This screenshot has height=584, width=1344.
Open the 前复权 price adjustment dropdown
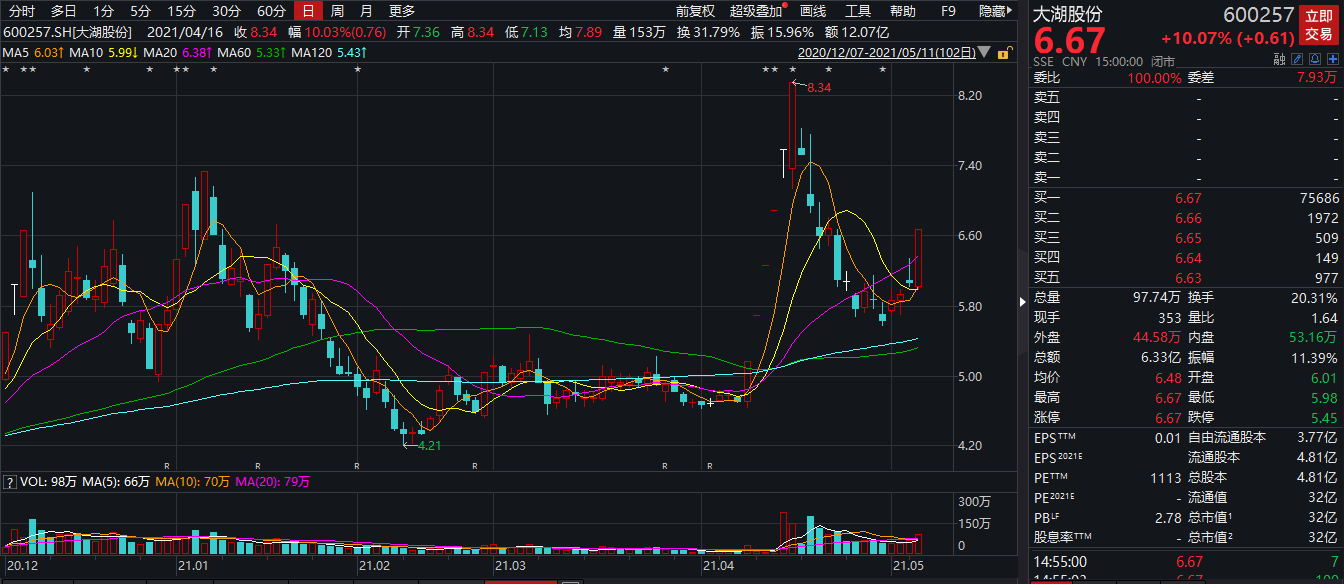pos(695,11)
